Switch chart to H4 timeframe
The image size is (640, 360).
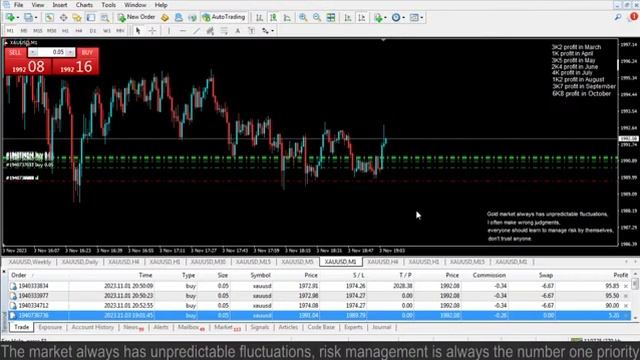(x=79, y=31)
